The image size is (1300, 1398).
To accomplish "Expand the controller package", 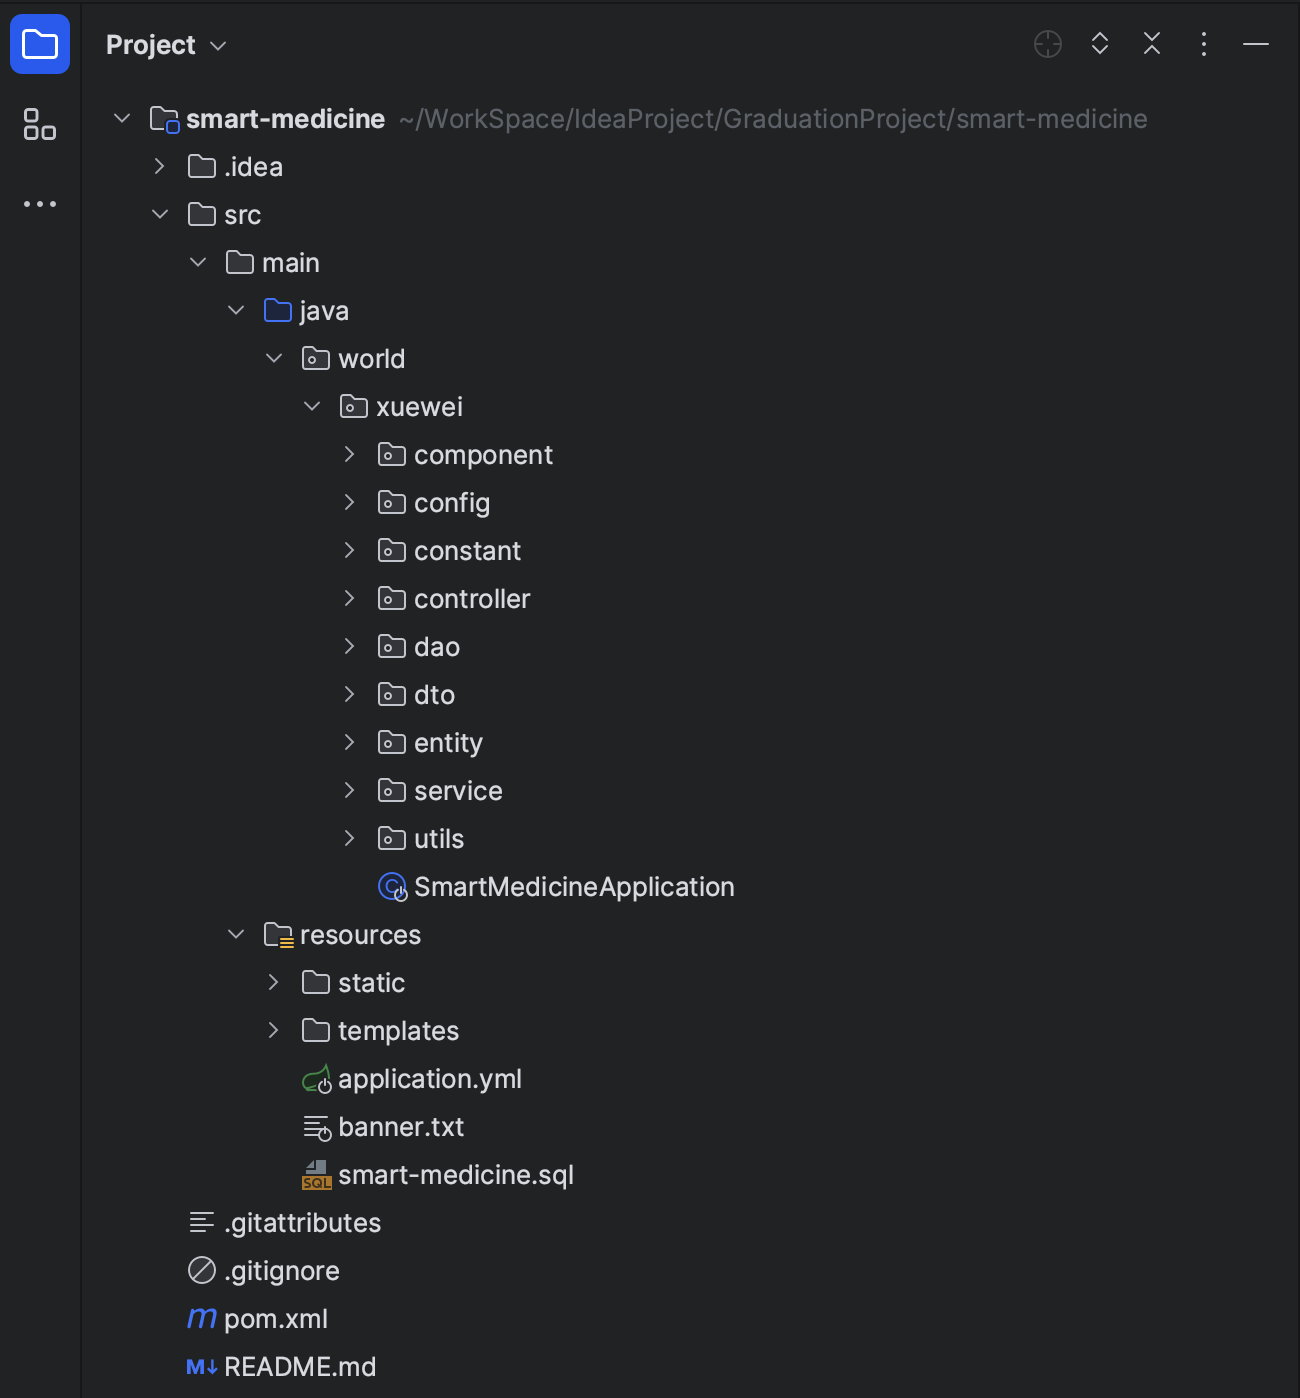I will [349, 598].
